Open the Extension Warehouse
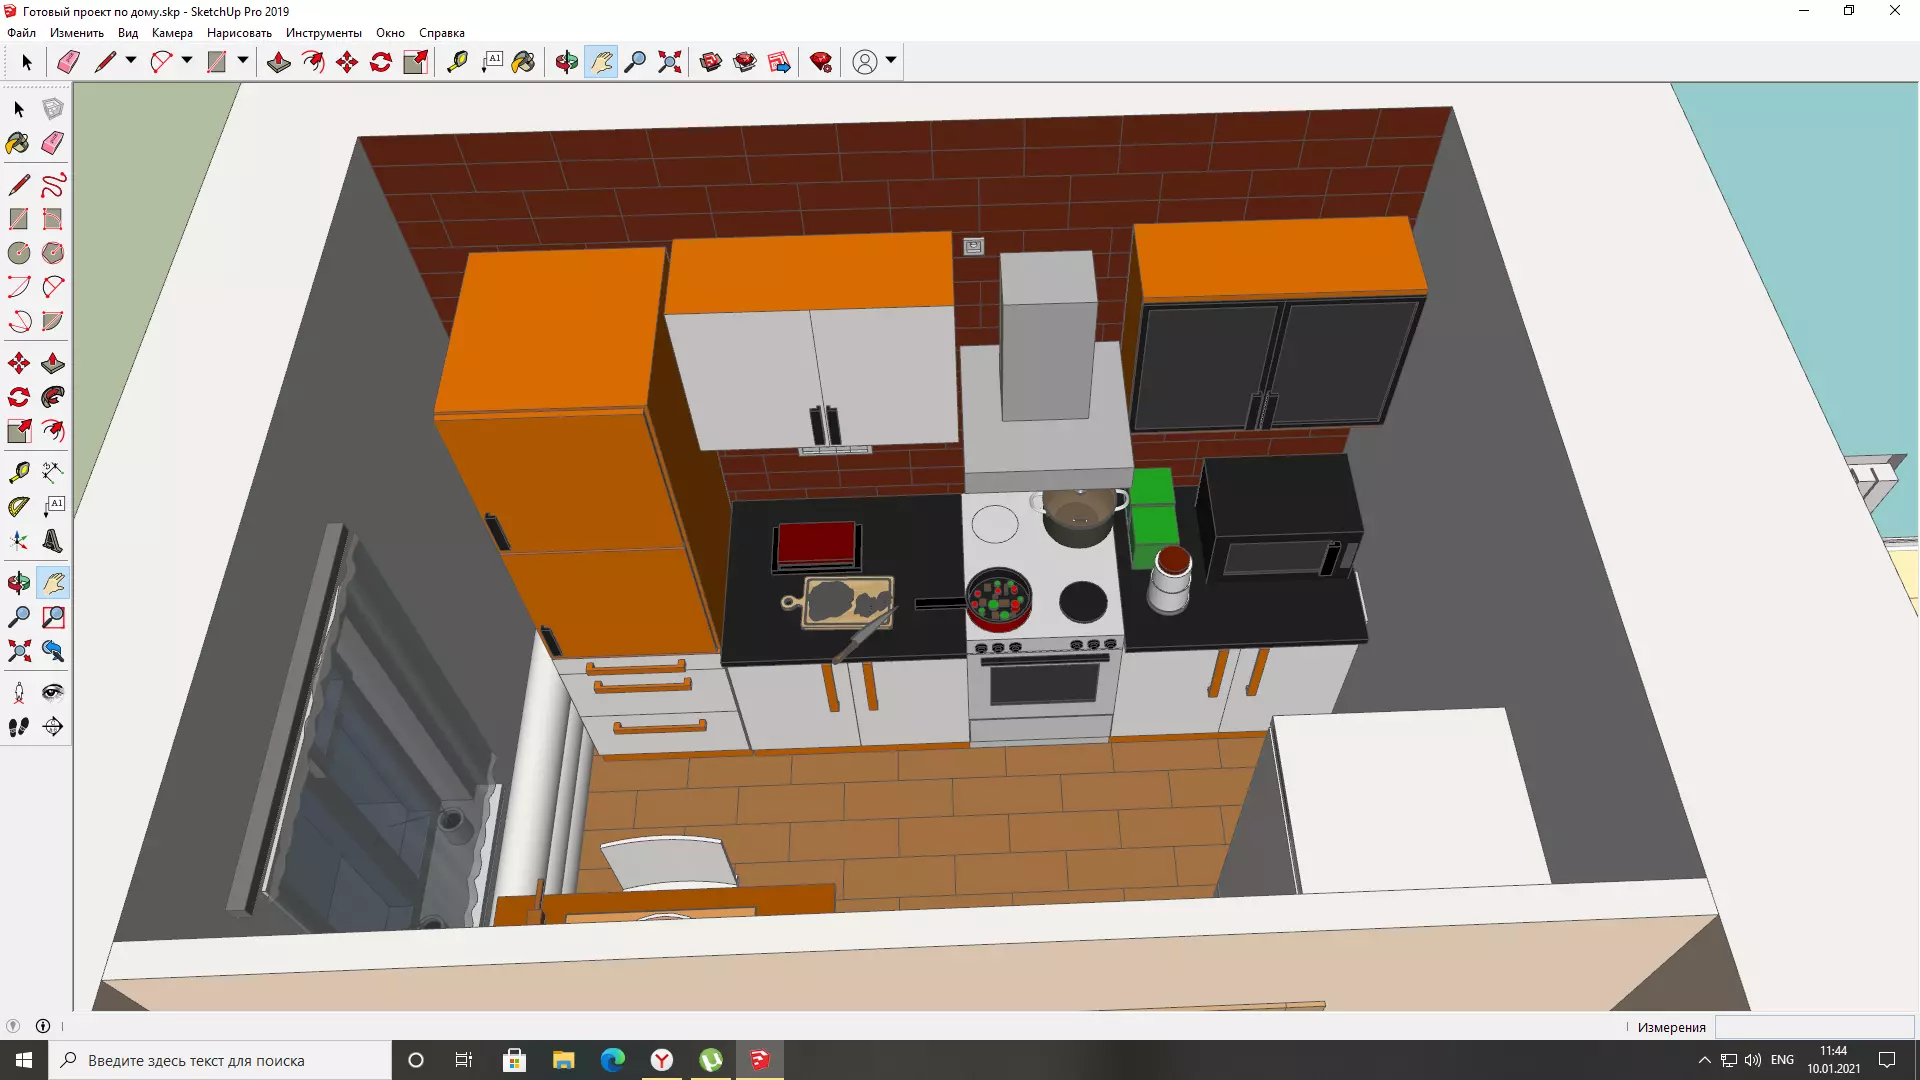This screenshot has height=1080, width=1920. (x=745, y=62)
